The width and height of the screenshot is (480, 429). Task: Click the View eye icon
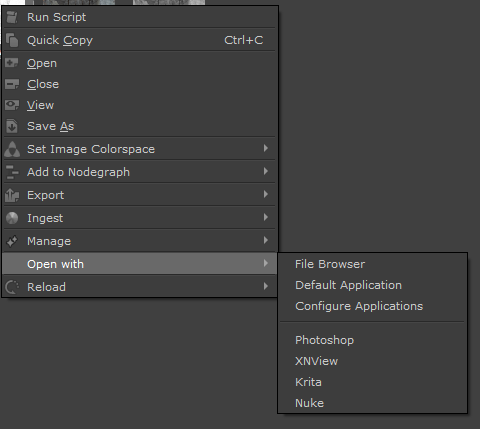(x=12, y=105)
